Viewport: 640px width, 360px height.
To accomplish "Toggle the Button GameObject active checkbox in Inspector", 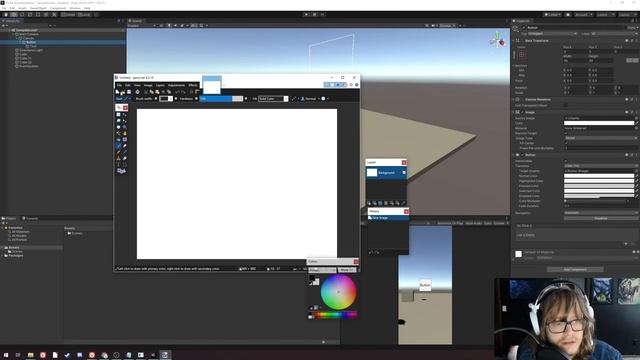I will (524, 28).
